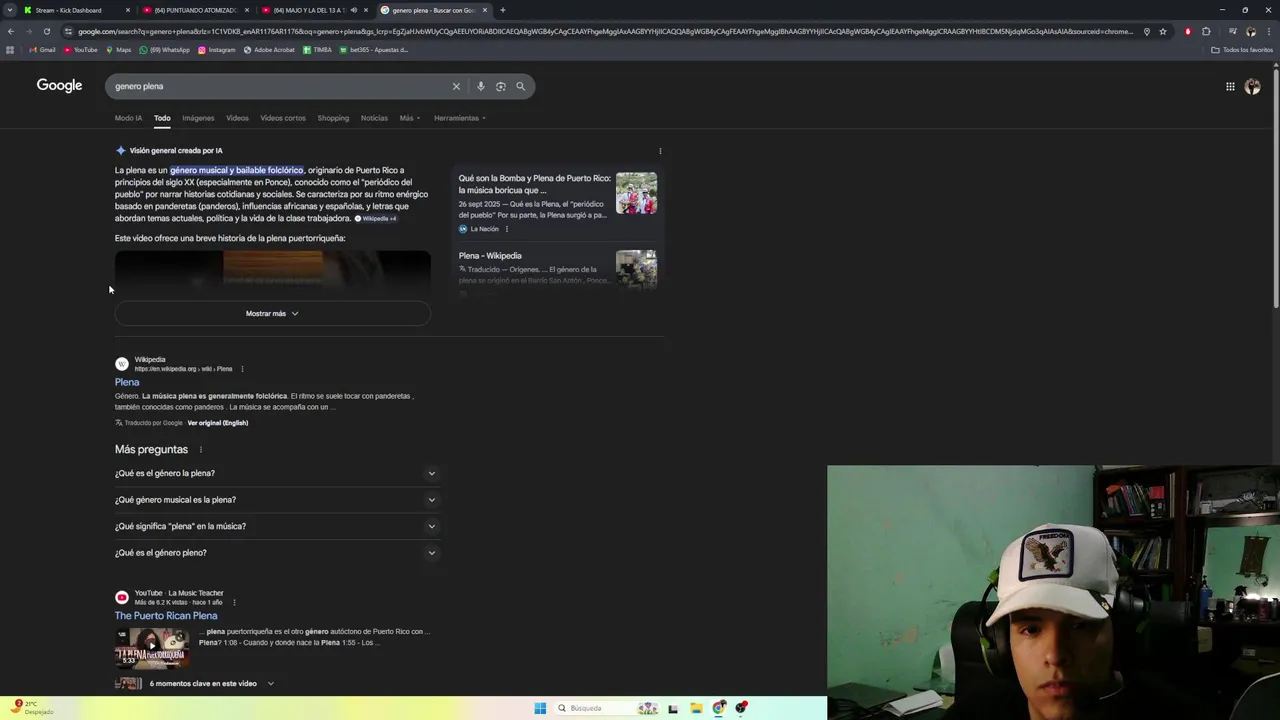Expand question ¿Qué significa plena en la música?
The height and width of the screenshot is (720, 1280).
276,526
